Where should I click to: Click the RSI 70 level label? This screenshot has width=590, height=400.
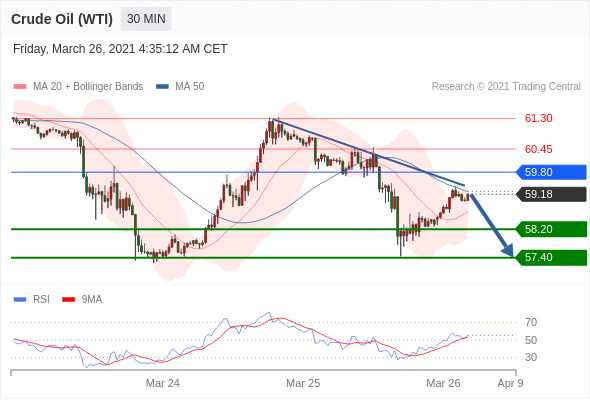531,322
